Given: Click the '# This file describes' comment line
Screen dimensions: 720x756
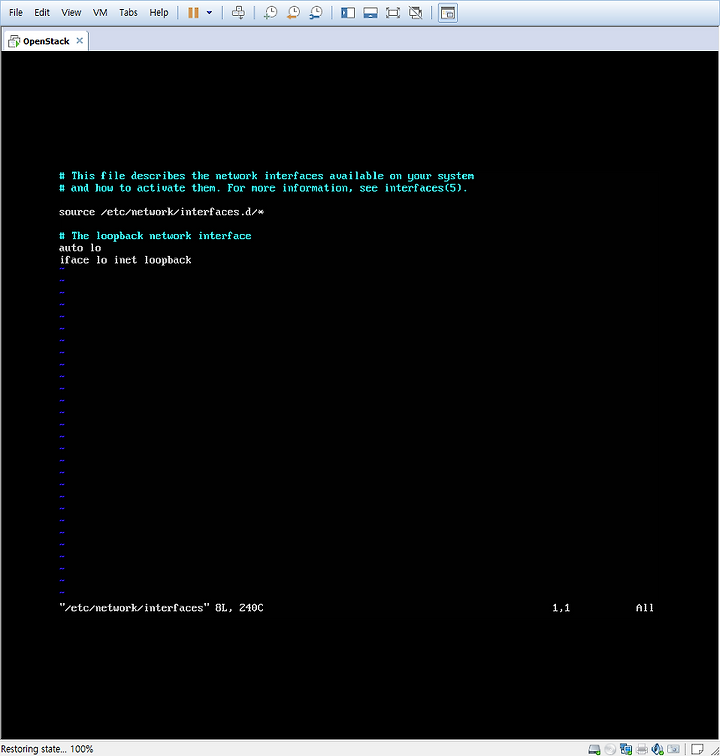Looking at the screenshot, I should (267, 176).
